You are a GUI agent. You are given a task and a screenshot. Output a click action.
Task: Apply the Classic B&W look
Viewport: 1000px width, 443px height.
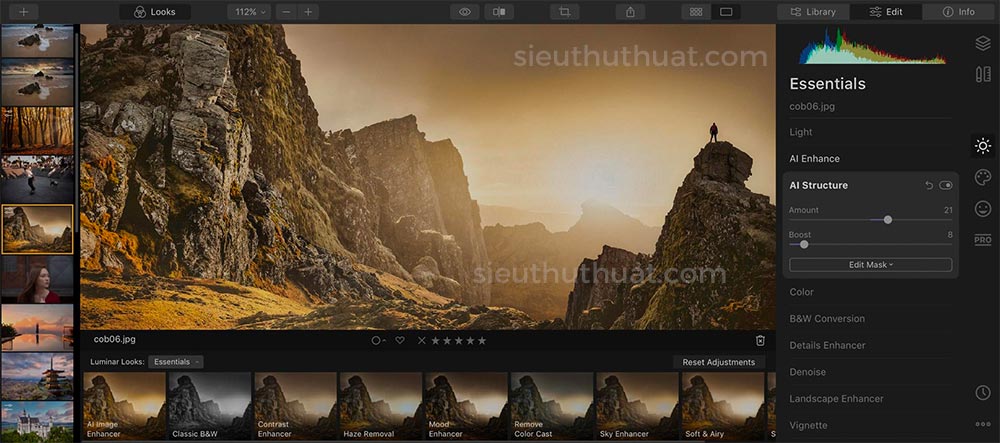click(x=210, y=406)
